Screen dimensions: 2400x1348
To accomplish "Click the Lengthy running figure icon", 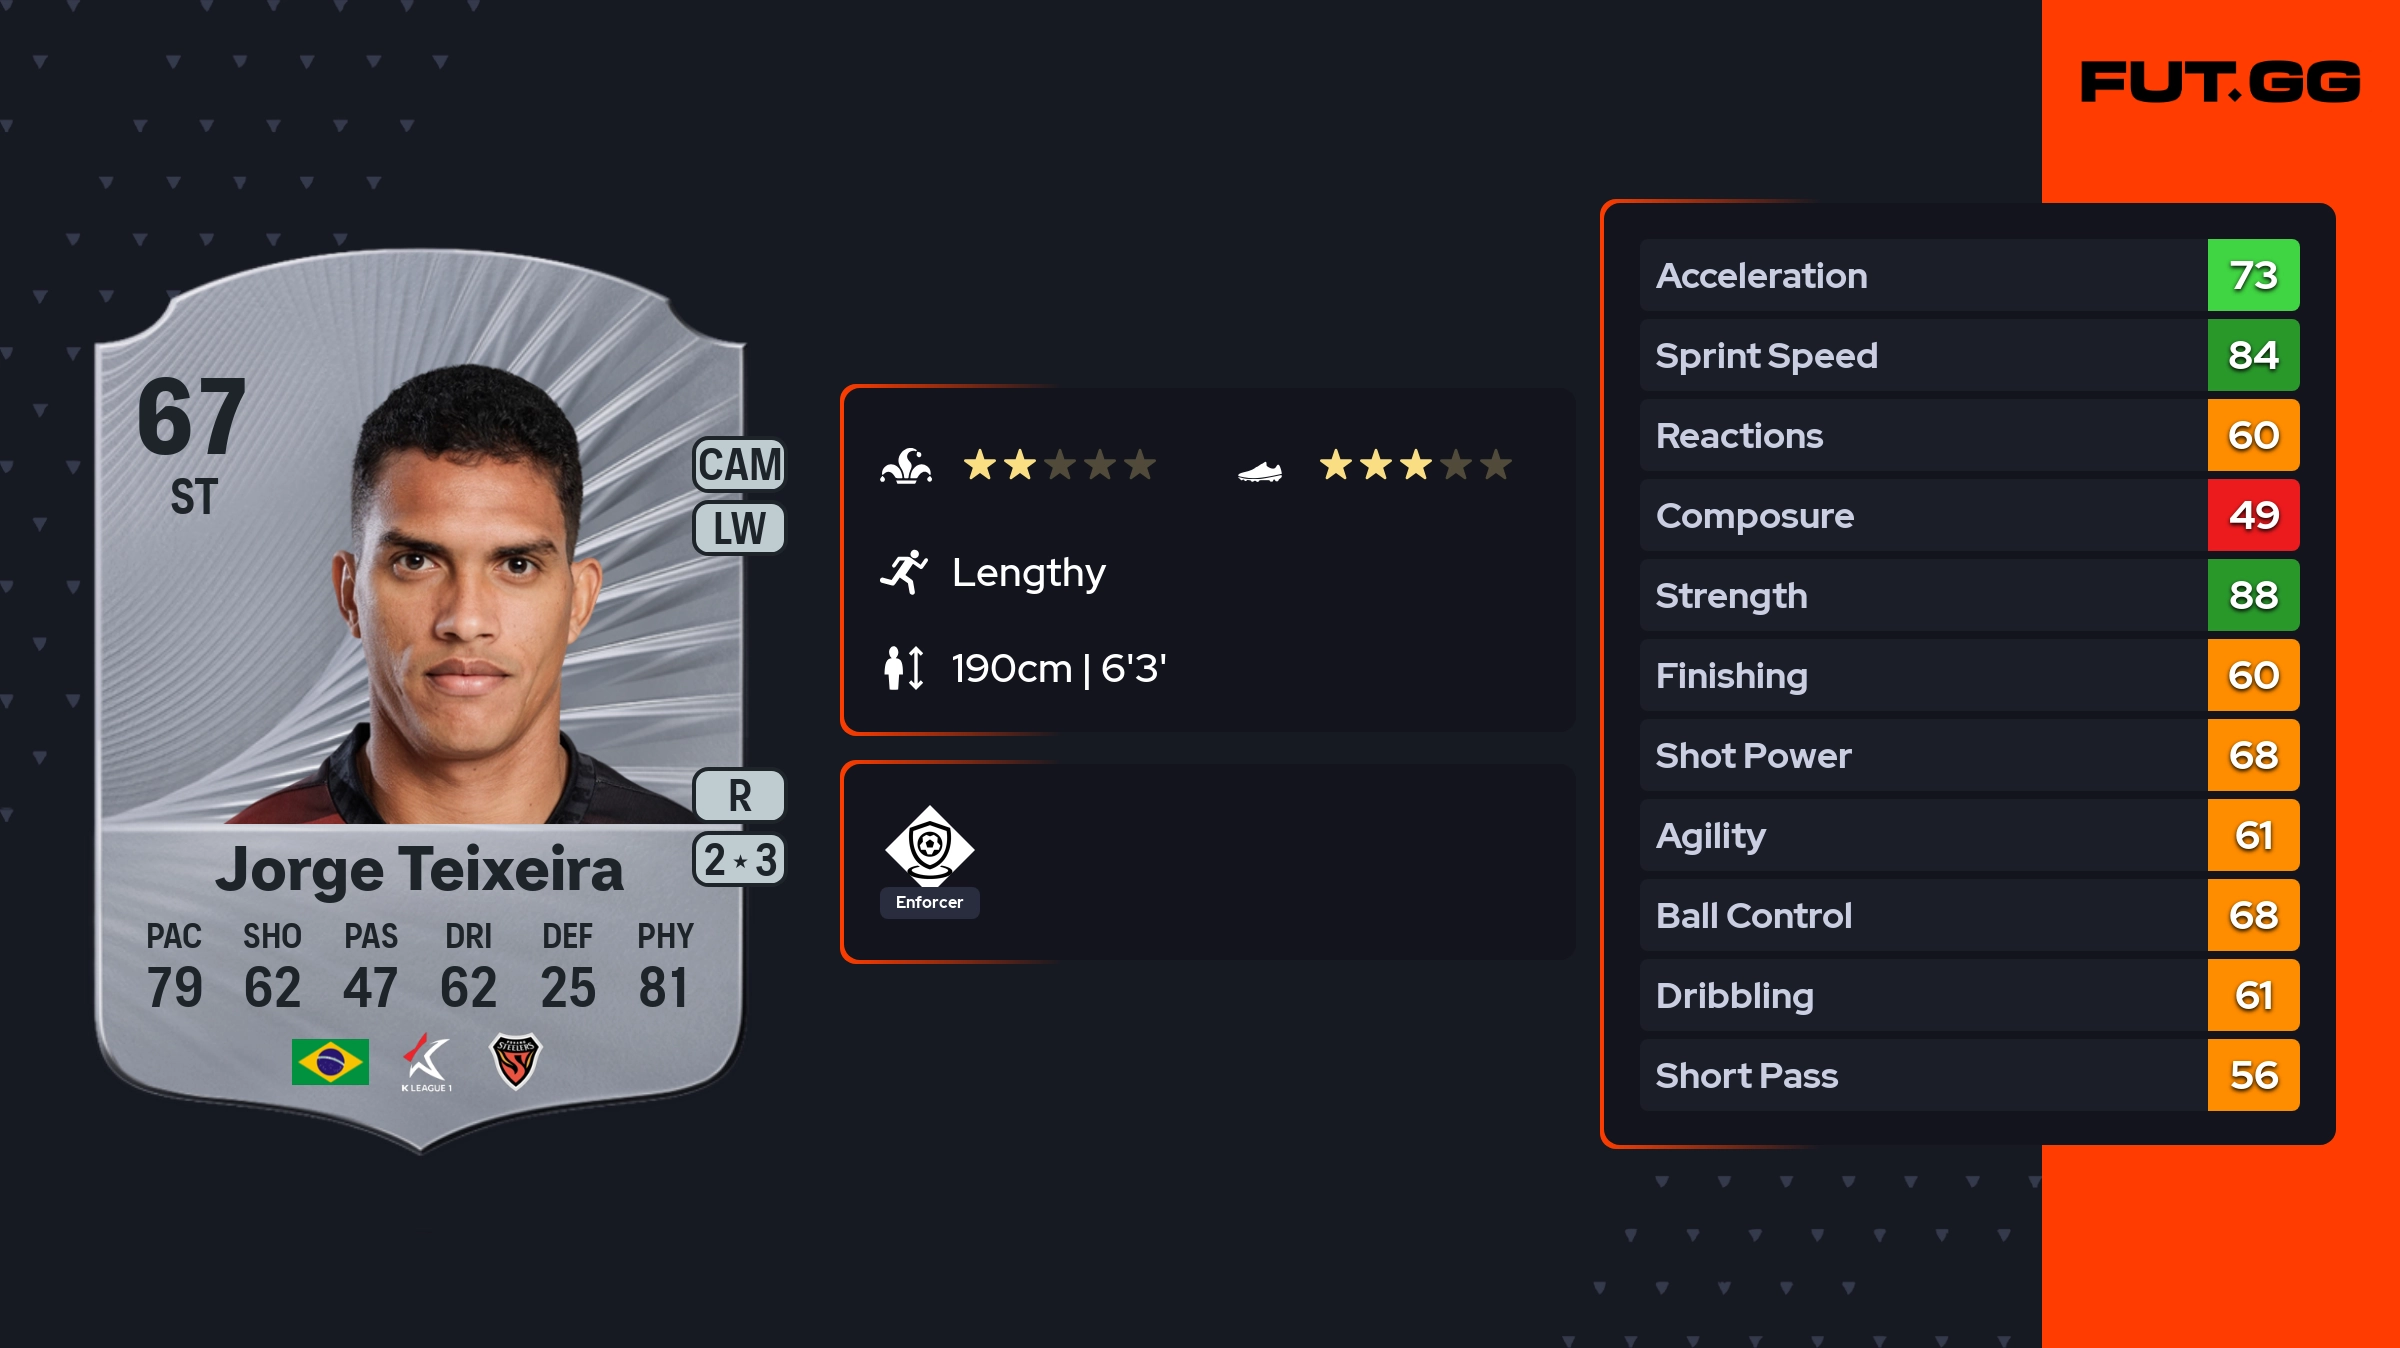I will (x=904, y=572).
